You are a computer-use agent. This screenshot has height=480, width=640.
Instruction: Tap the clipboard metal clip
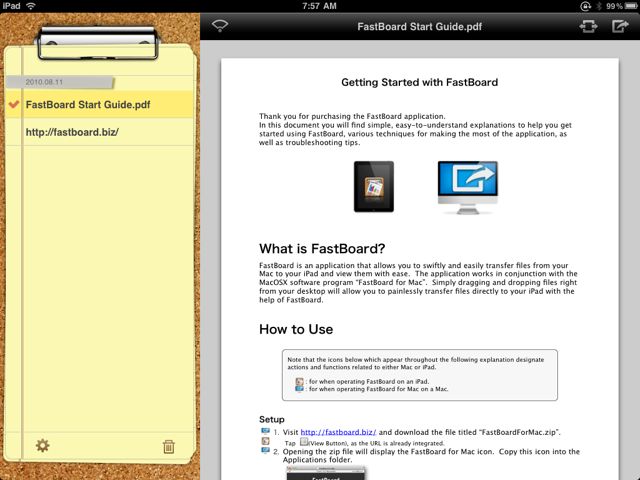(x=97, y=43)
